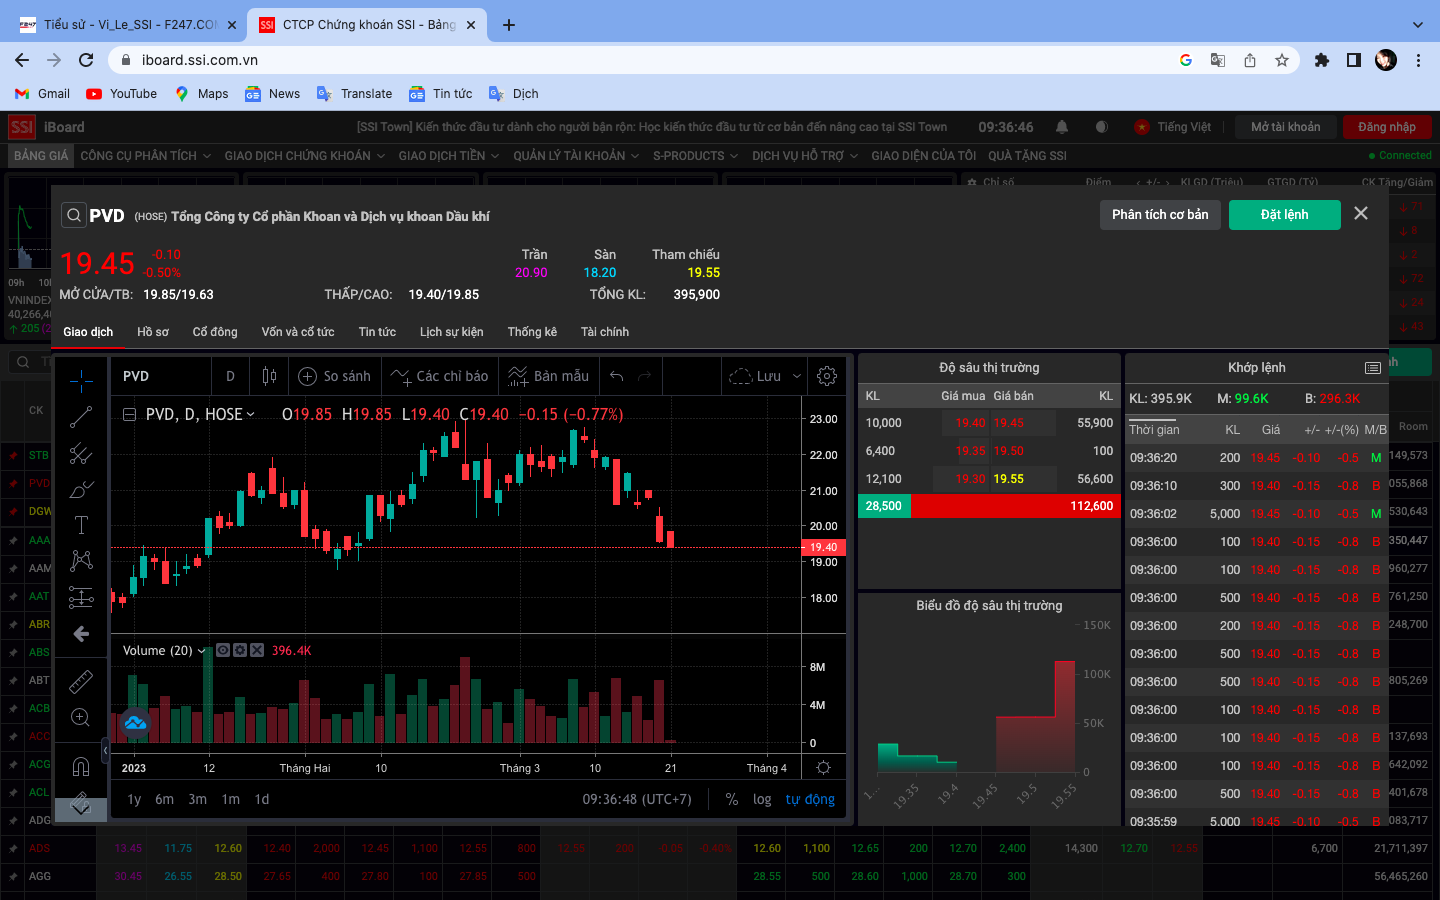Open notifications bell in SSI header
Viewport: 1440px width, 900px height.
1062,127
